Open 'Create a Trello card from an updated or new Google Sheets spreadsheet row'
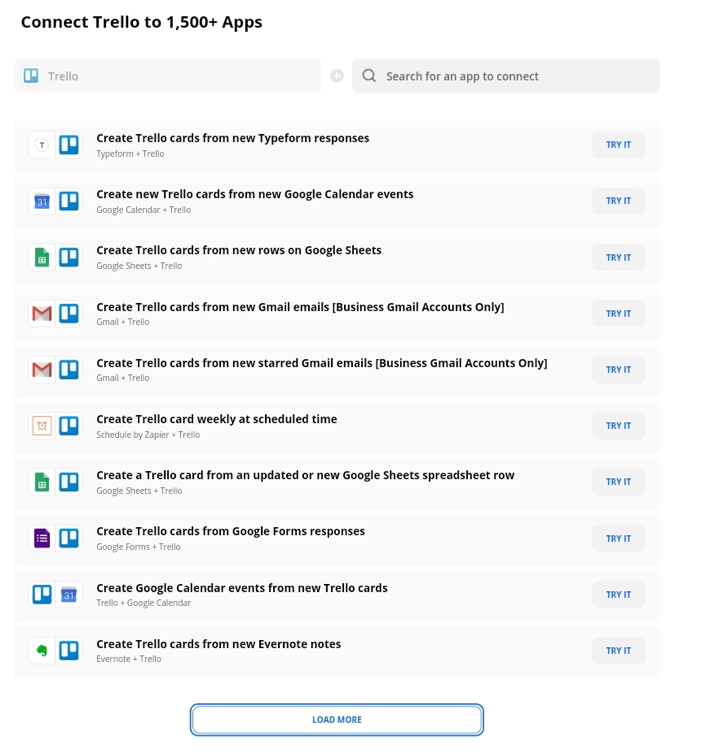 306,475
